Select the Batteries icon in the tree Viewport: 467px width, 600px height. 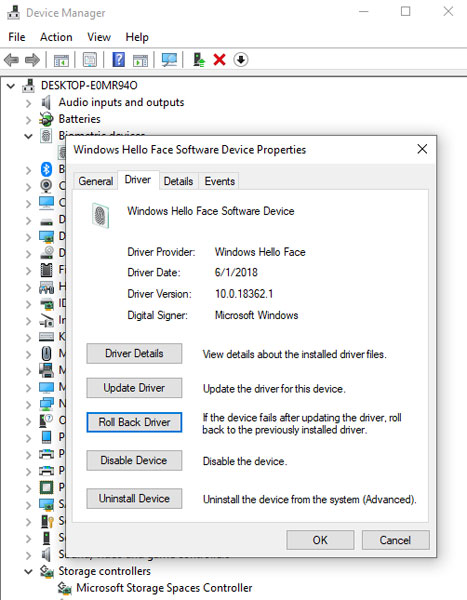click(x=46, y=119)
